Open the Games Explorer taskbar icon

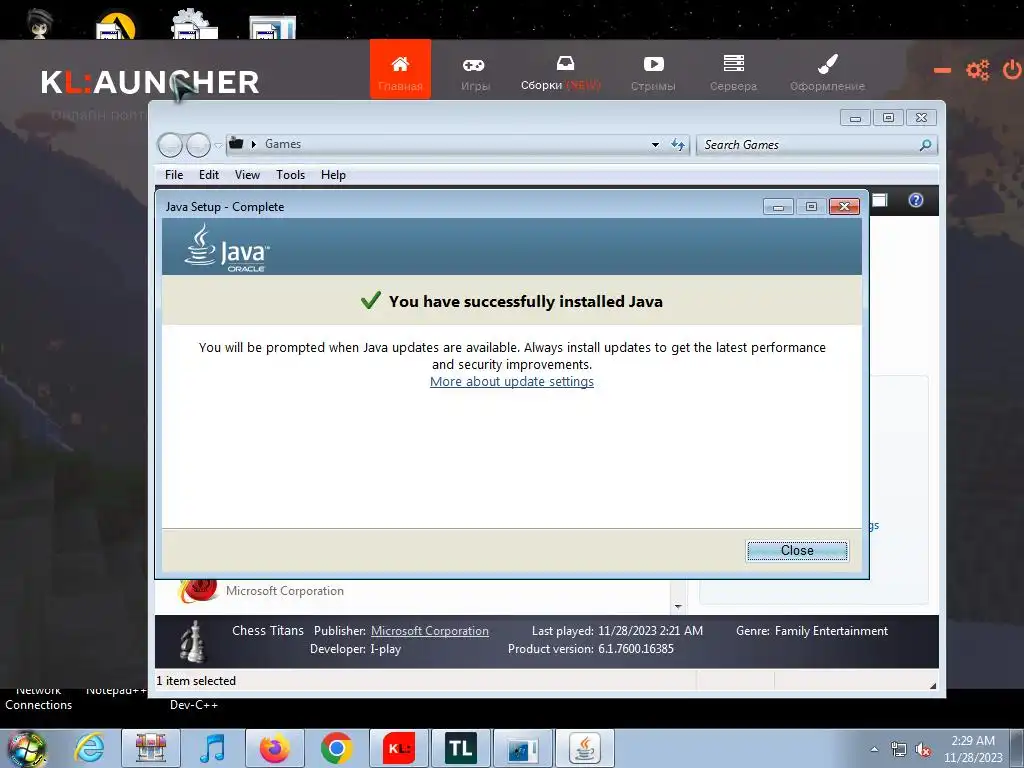[150, 748]
